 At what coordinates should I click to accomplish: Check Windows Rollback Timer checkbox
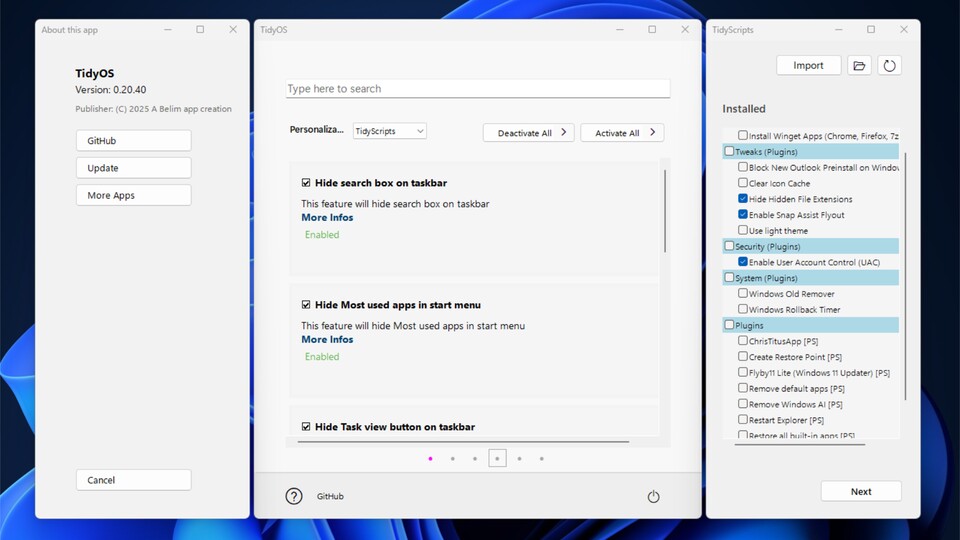click(743, 309)
